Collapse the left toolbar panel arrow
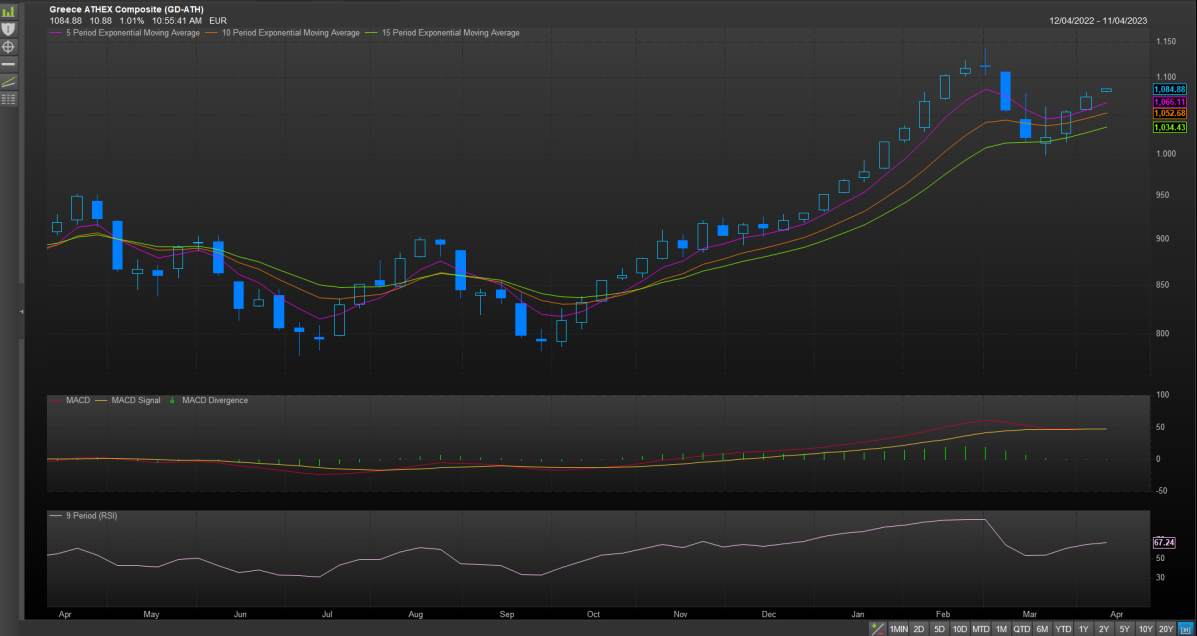This screenshot has width=1197, height=636. [21, 312]
